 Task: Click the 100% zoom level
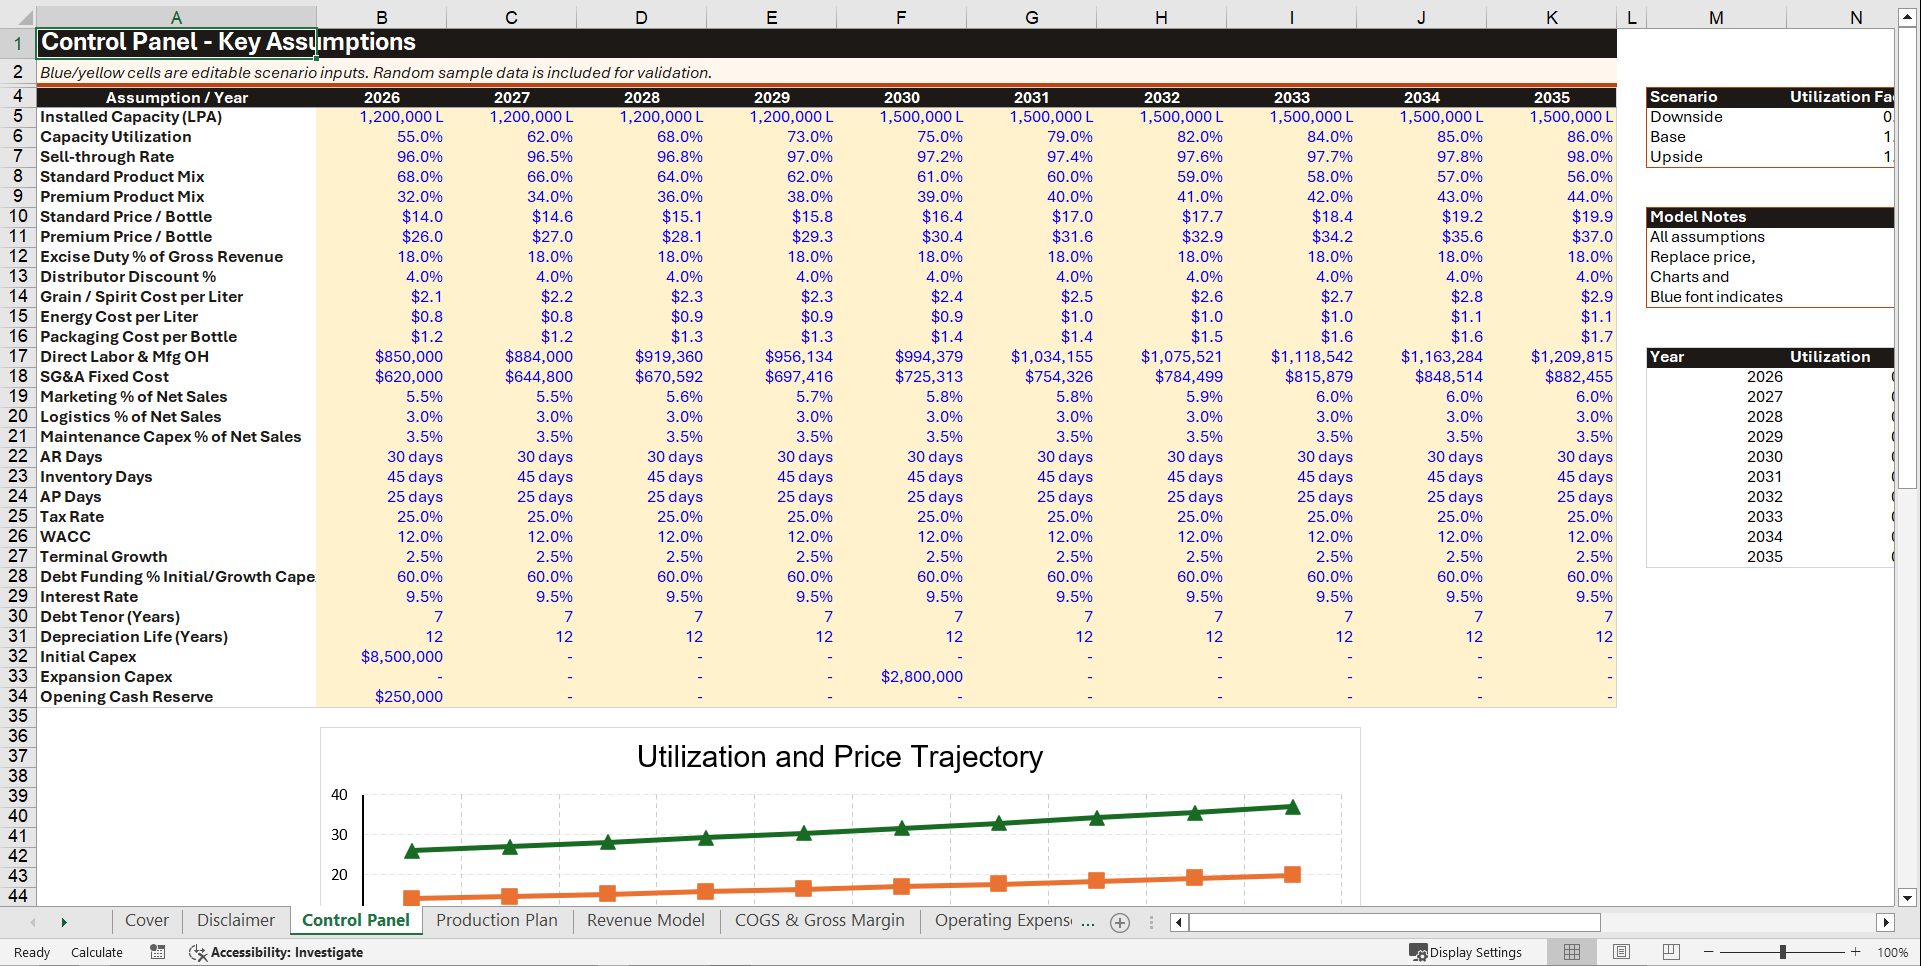[1892, 952]
